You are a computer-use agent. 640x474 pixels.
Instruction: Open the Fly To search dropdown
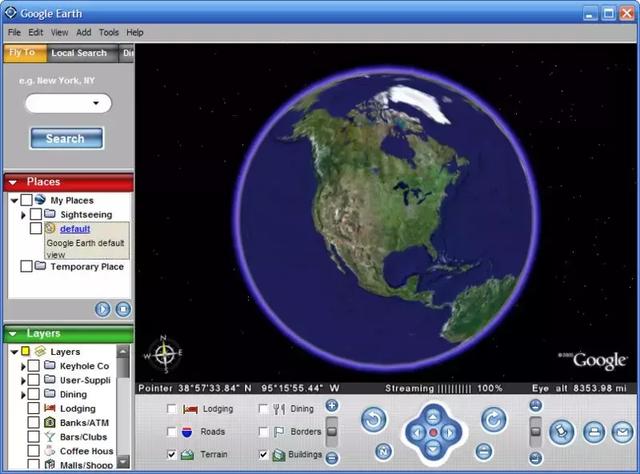tap(96, 103)
